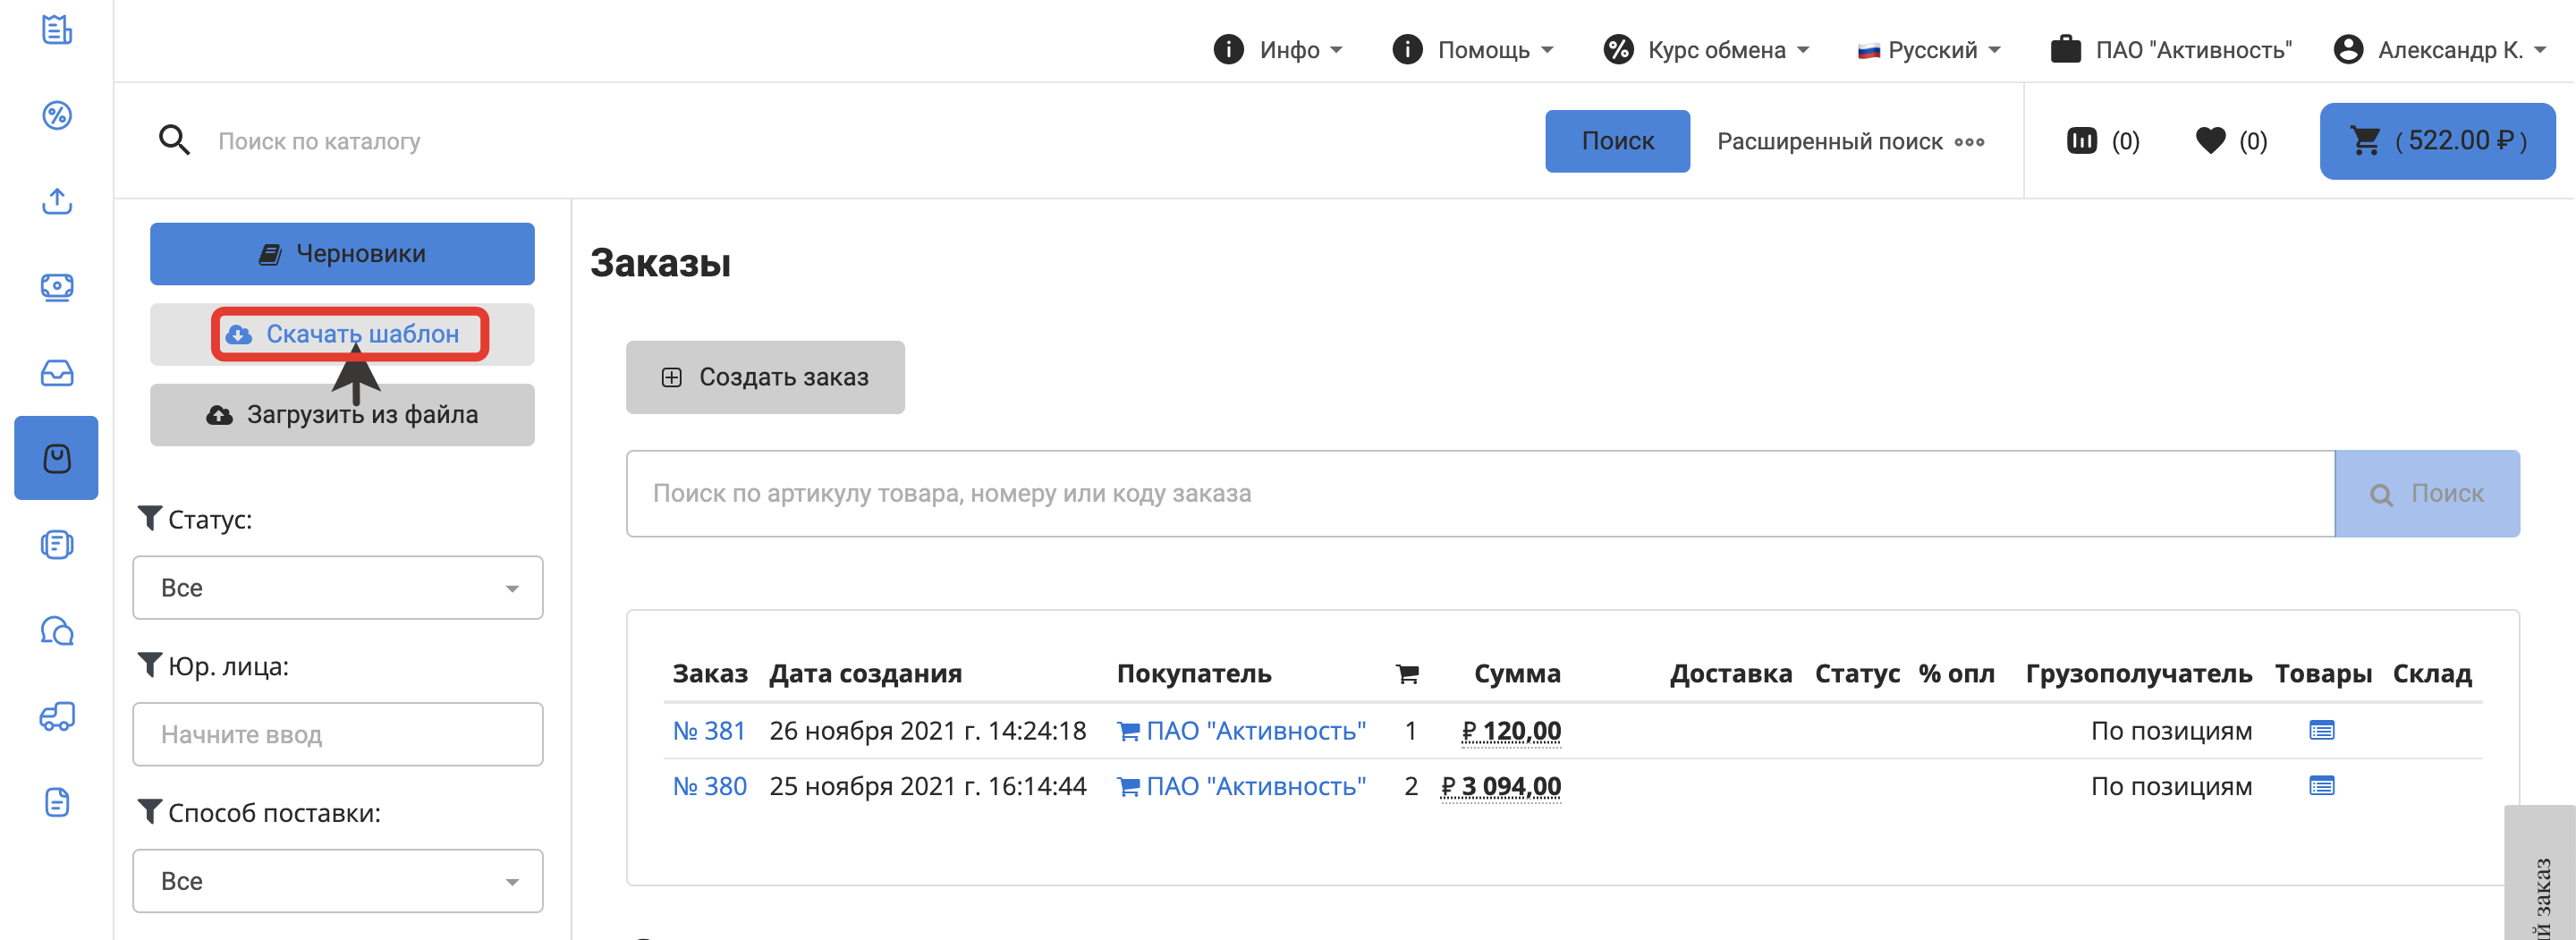This screenshot has height=940, width=2576.
Task: Click the Расширенный поиск link
Action: [1849, 141]
